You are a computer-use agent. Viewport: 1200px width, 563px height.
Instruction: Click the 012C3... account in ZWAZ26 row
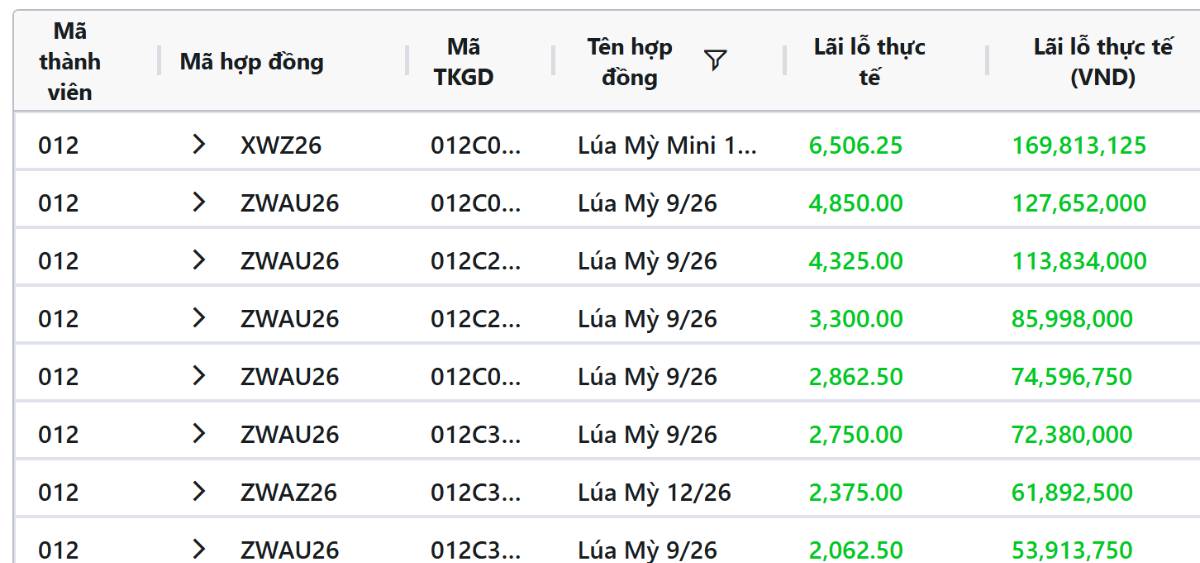pyautogui.click(x=474, y=493)
